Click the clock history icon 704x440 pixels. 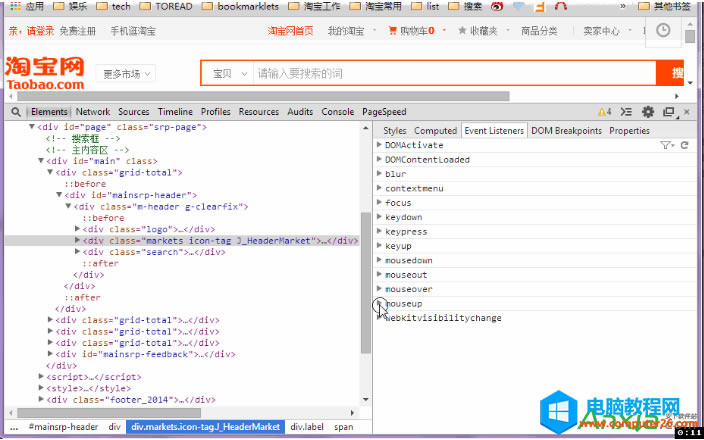664,31
